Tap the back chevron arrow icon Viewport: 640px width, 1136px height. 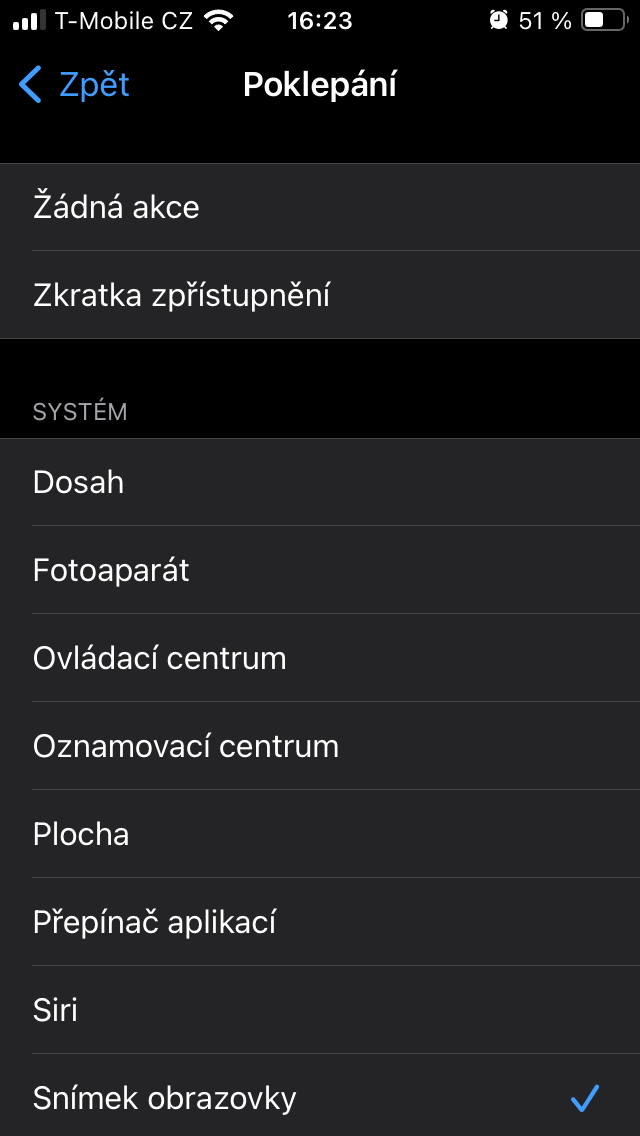click(x=31, y=85)
